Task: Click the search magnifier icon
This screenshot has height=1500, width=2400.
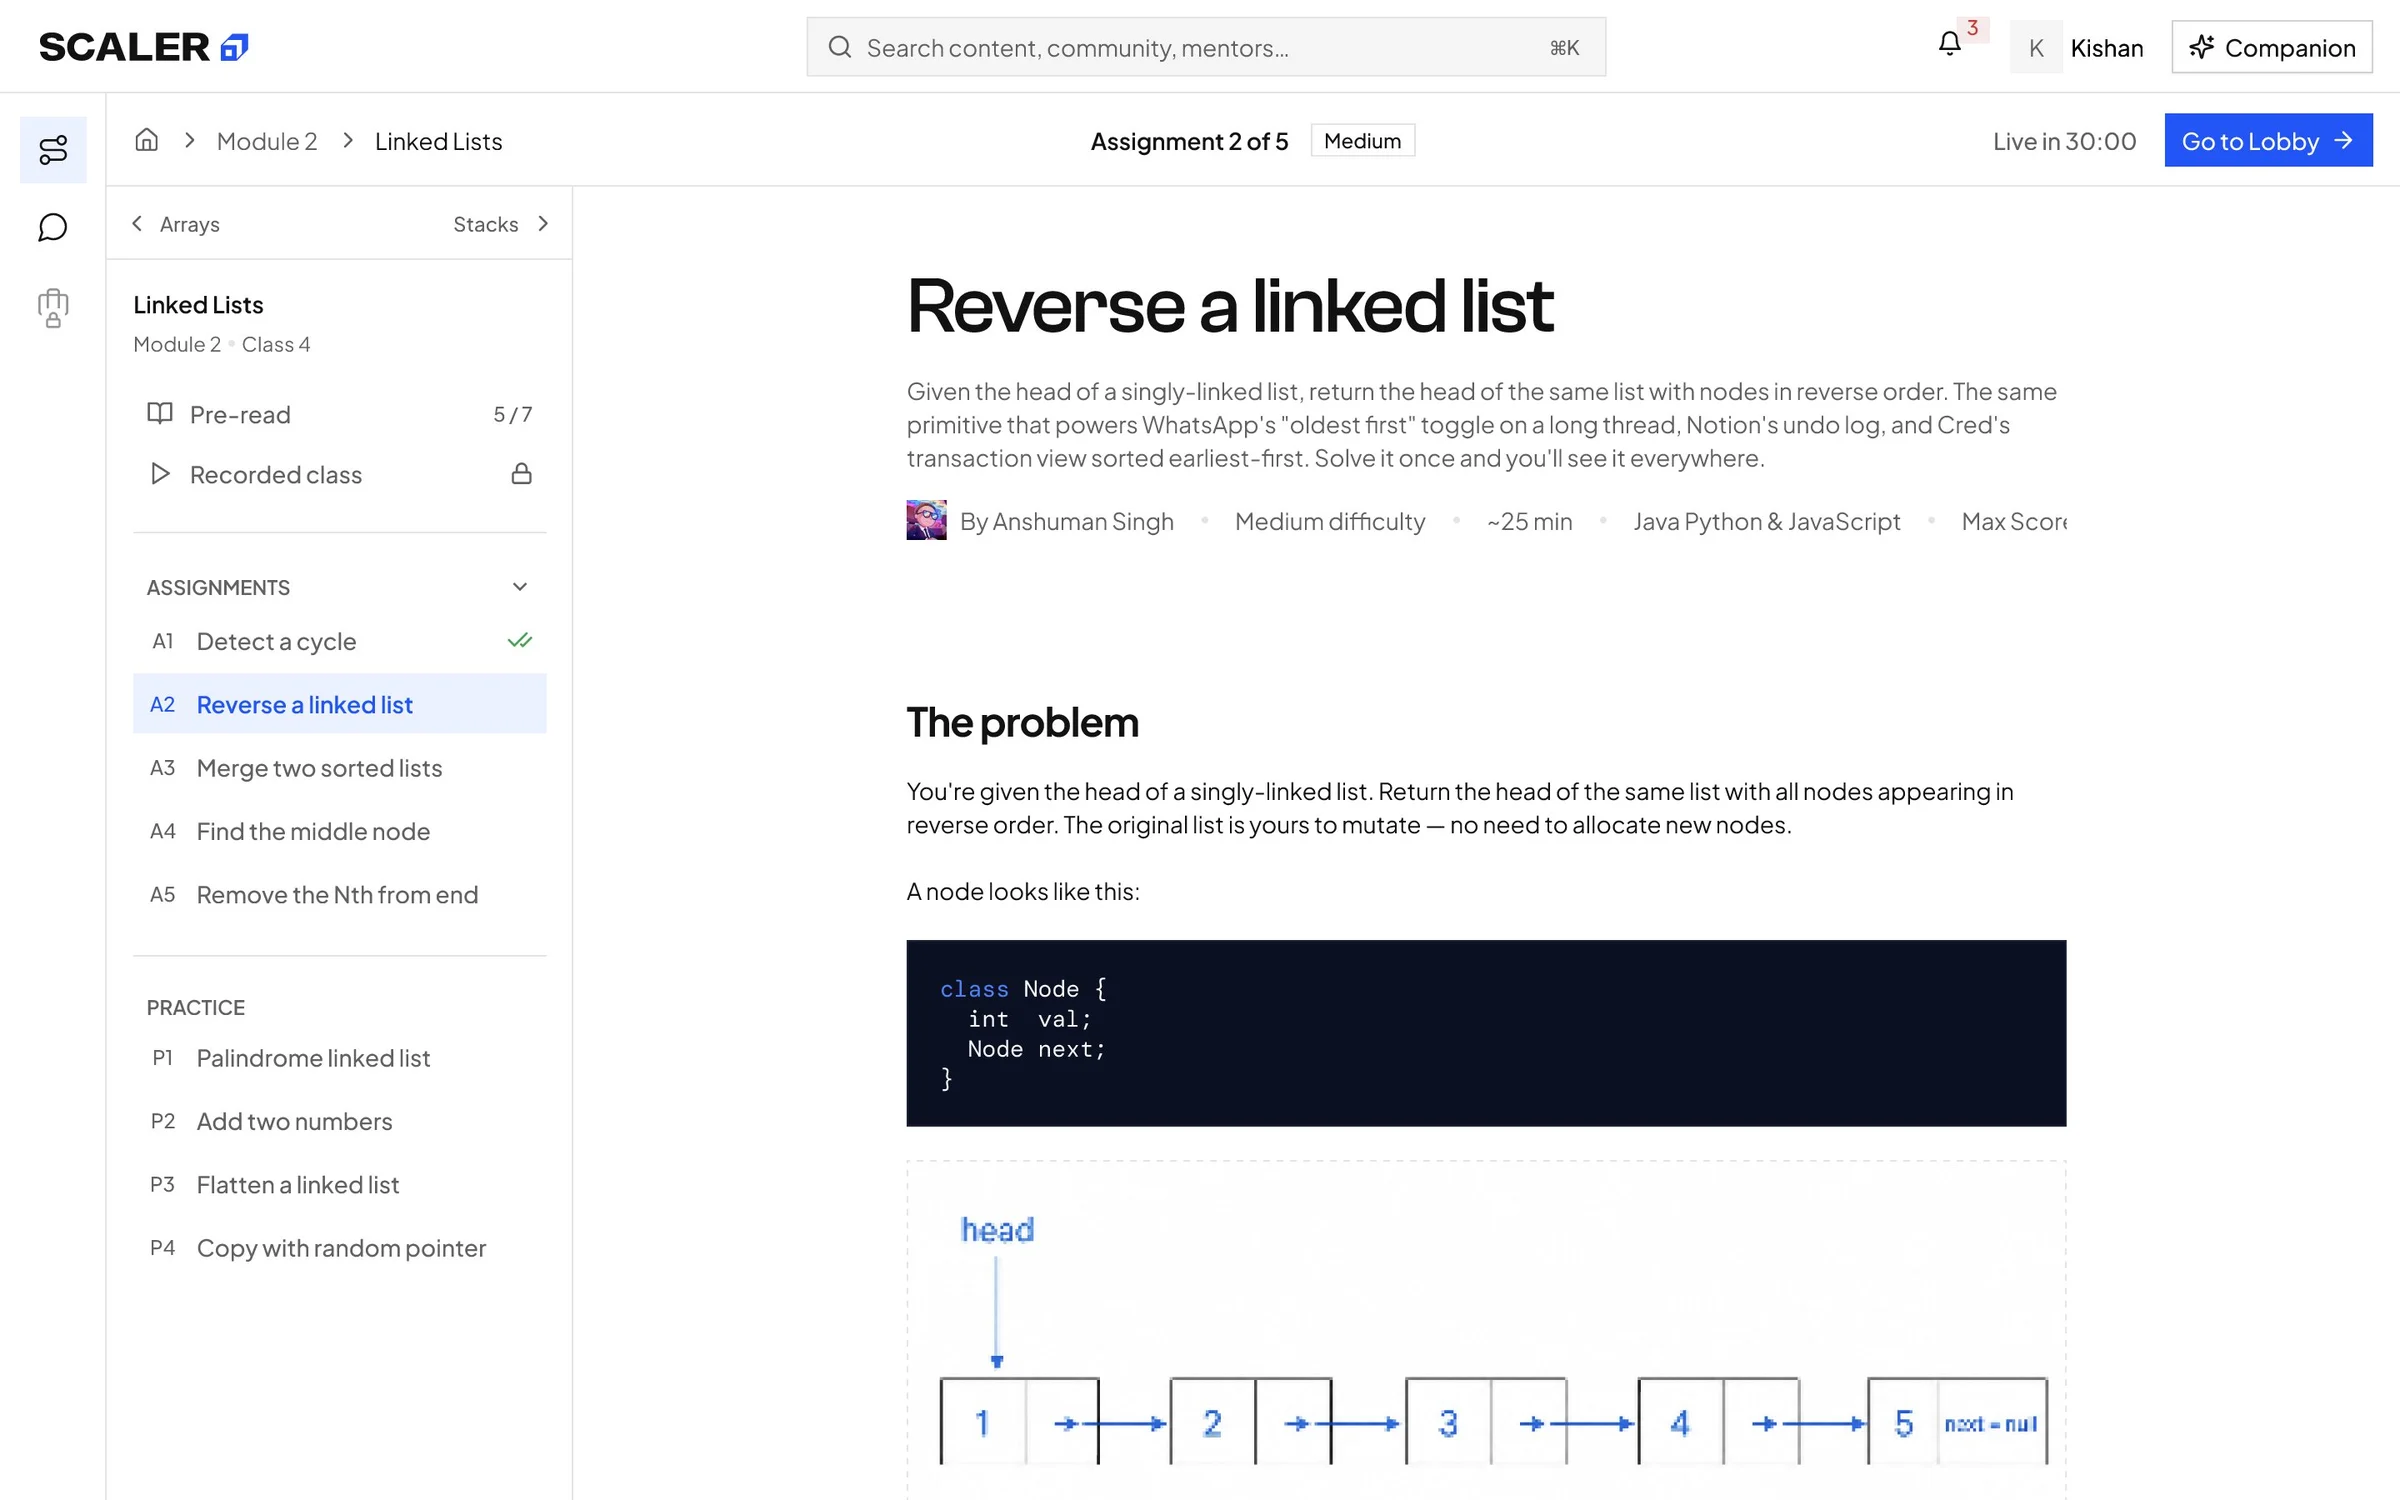Action: [x=840, y=47]
